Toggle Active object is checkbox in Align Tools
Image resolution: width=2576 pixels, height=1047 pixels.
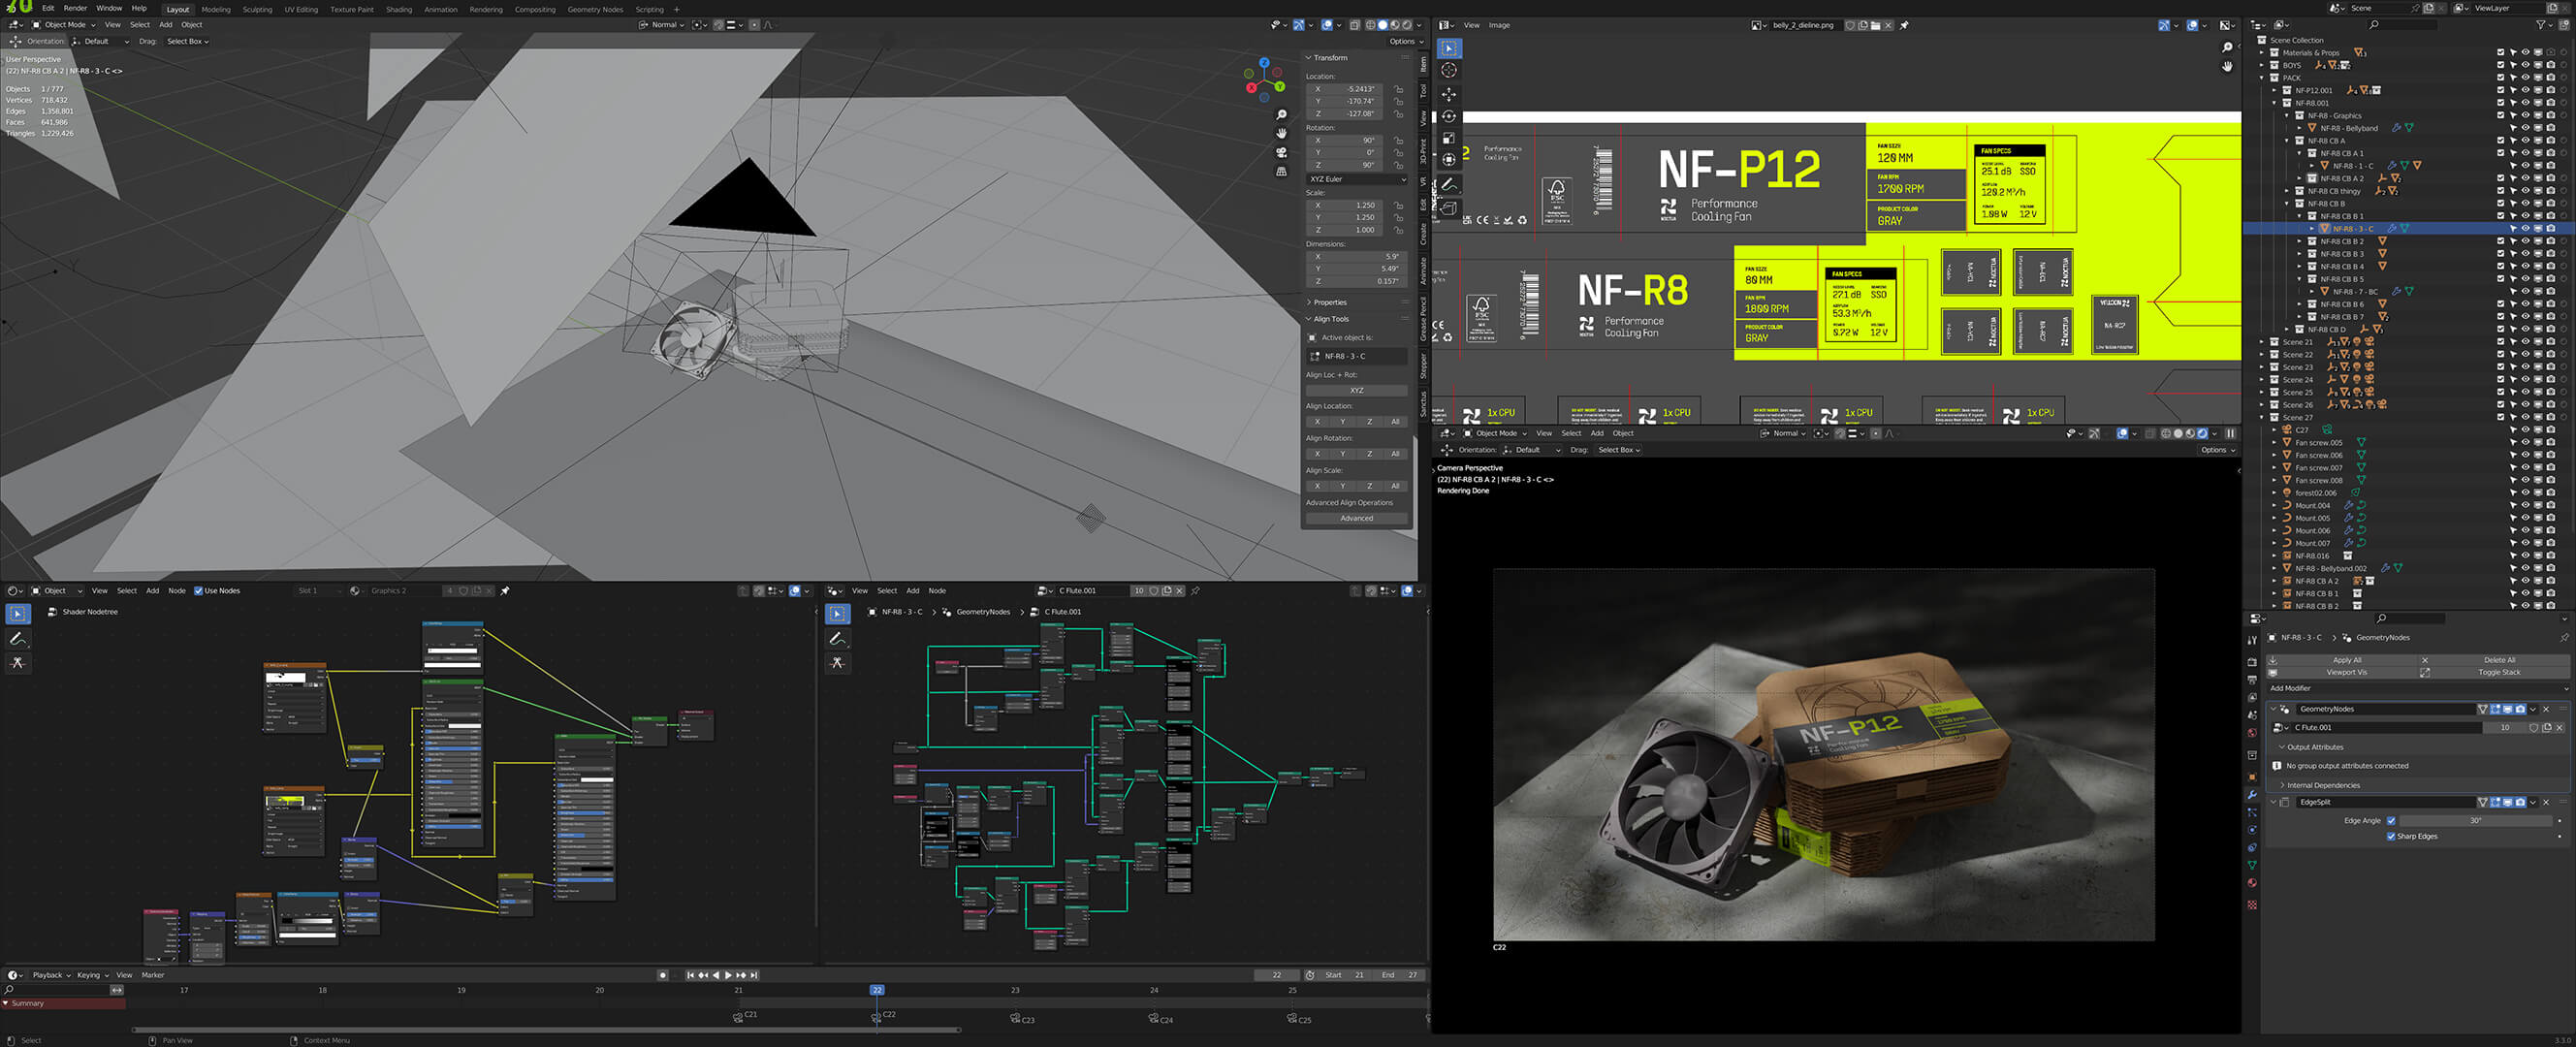click(1313, 337)
